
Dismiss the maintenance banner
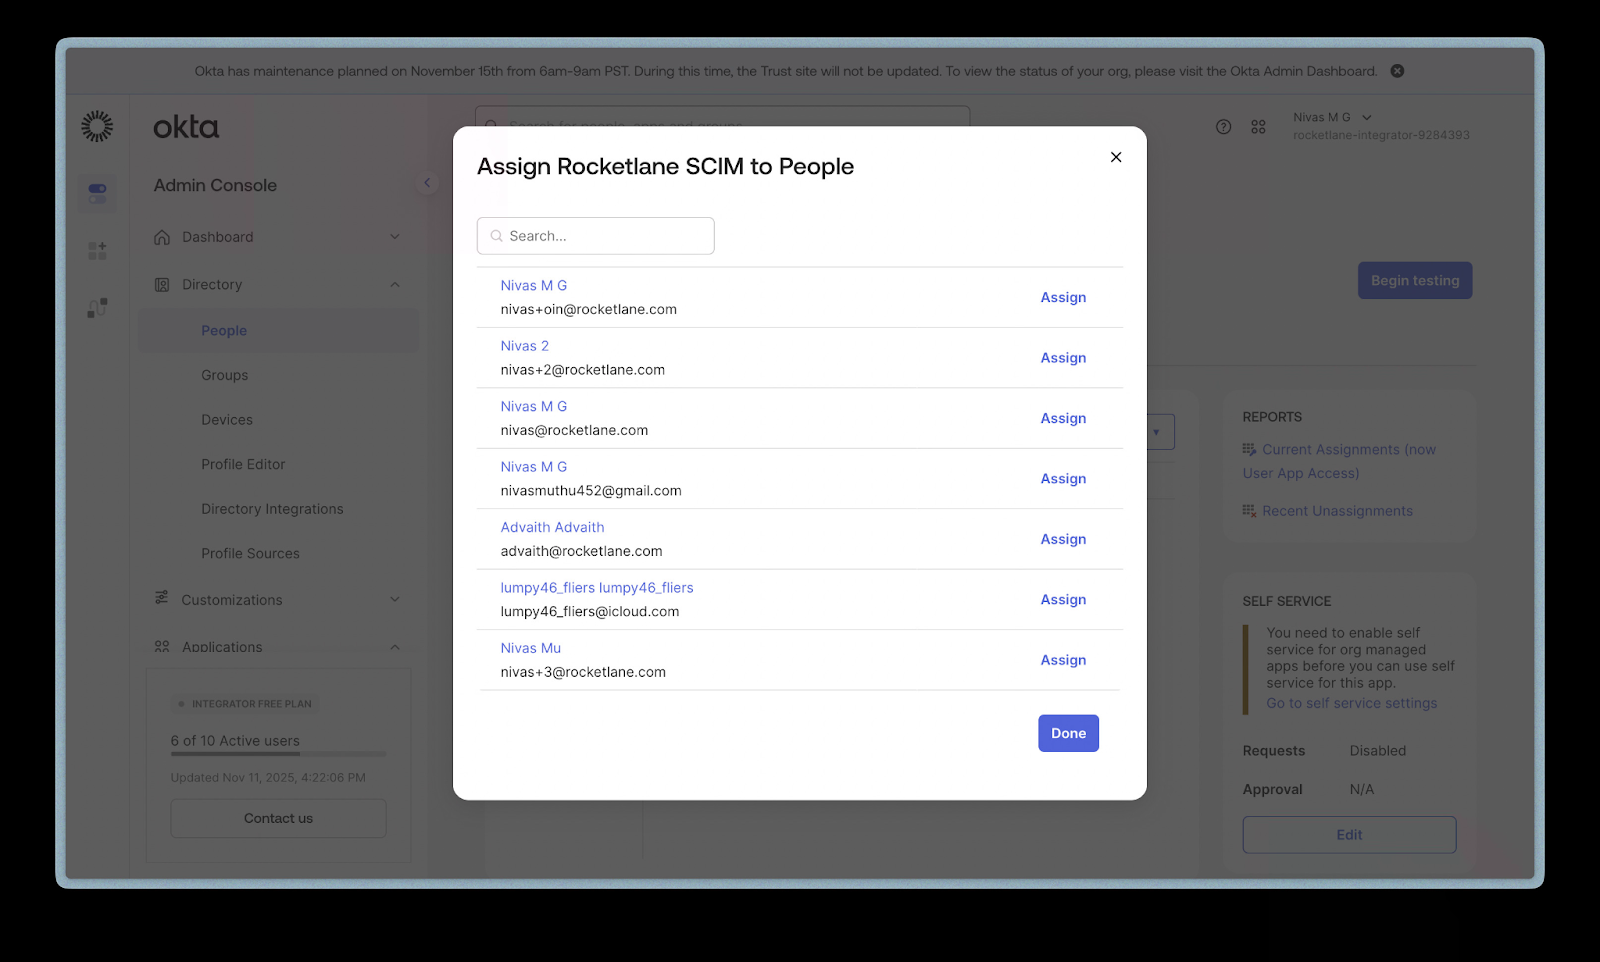(x=1397, y=71)
